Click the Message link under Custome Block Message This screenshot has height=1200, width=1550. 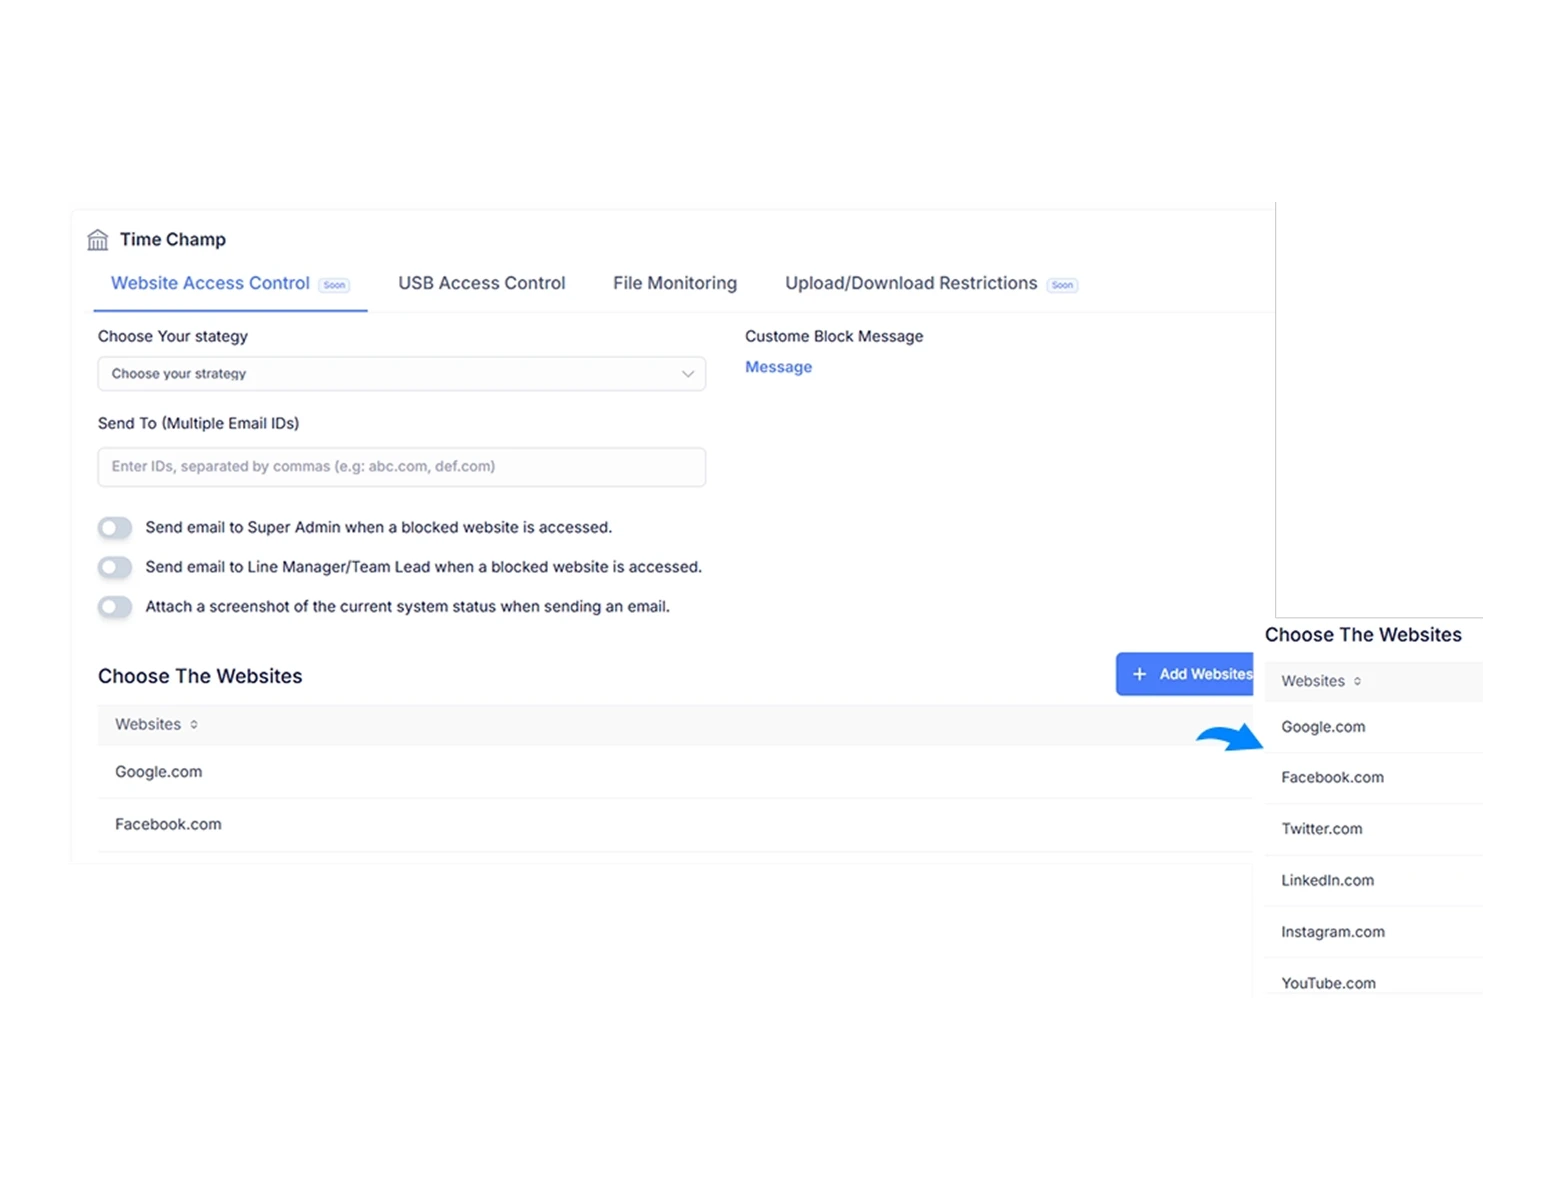click(778, 367)
